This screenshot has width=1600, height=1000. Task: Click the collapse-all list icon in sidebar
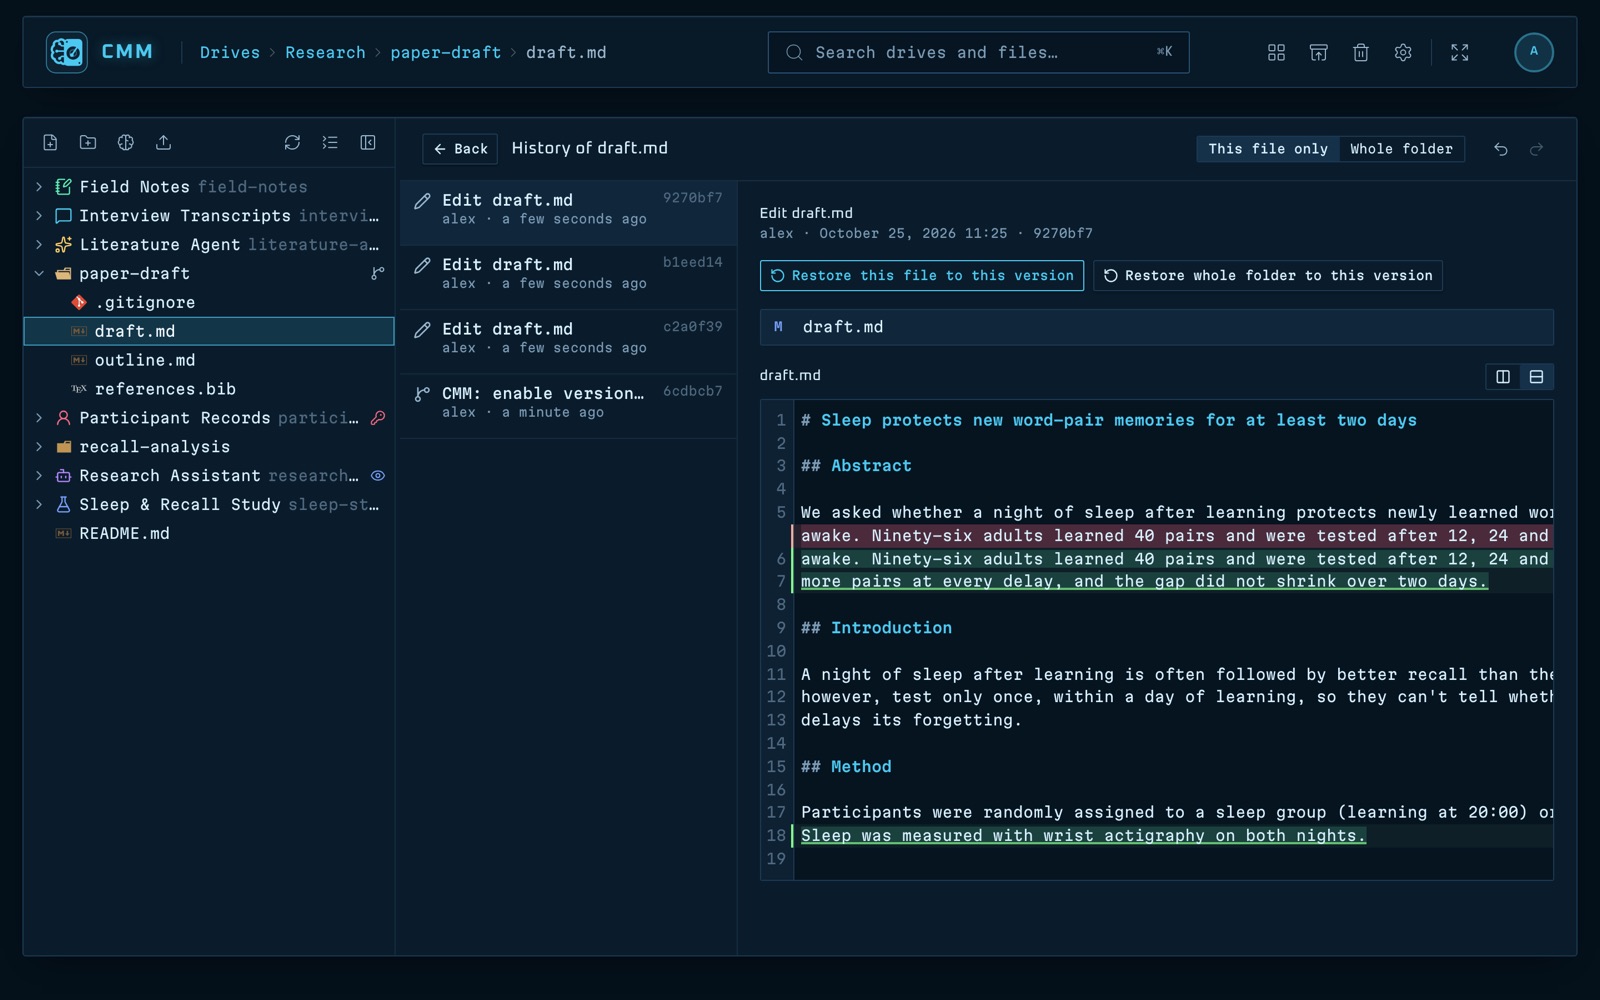coord(330,143)
